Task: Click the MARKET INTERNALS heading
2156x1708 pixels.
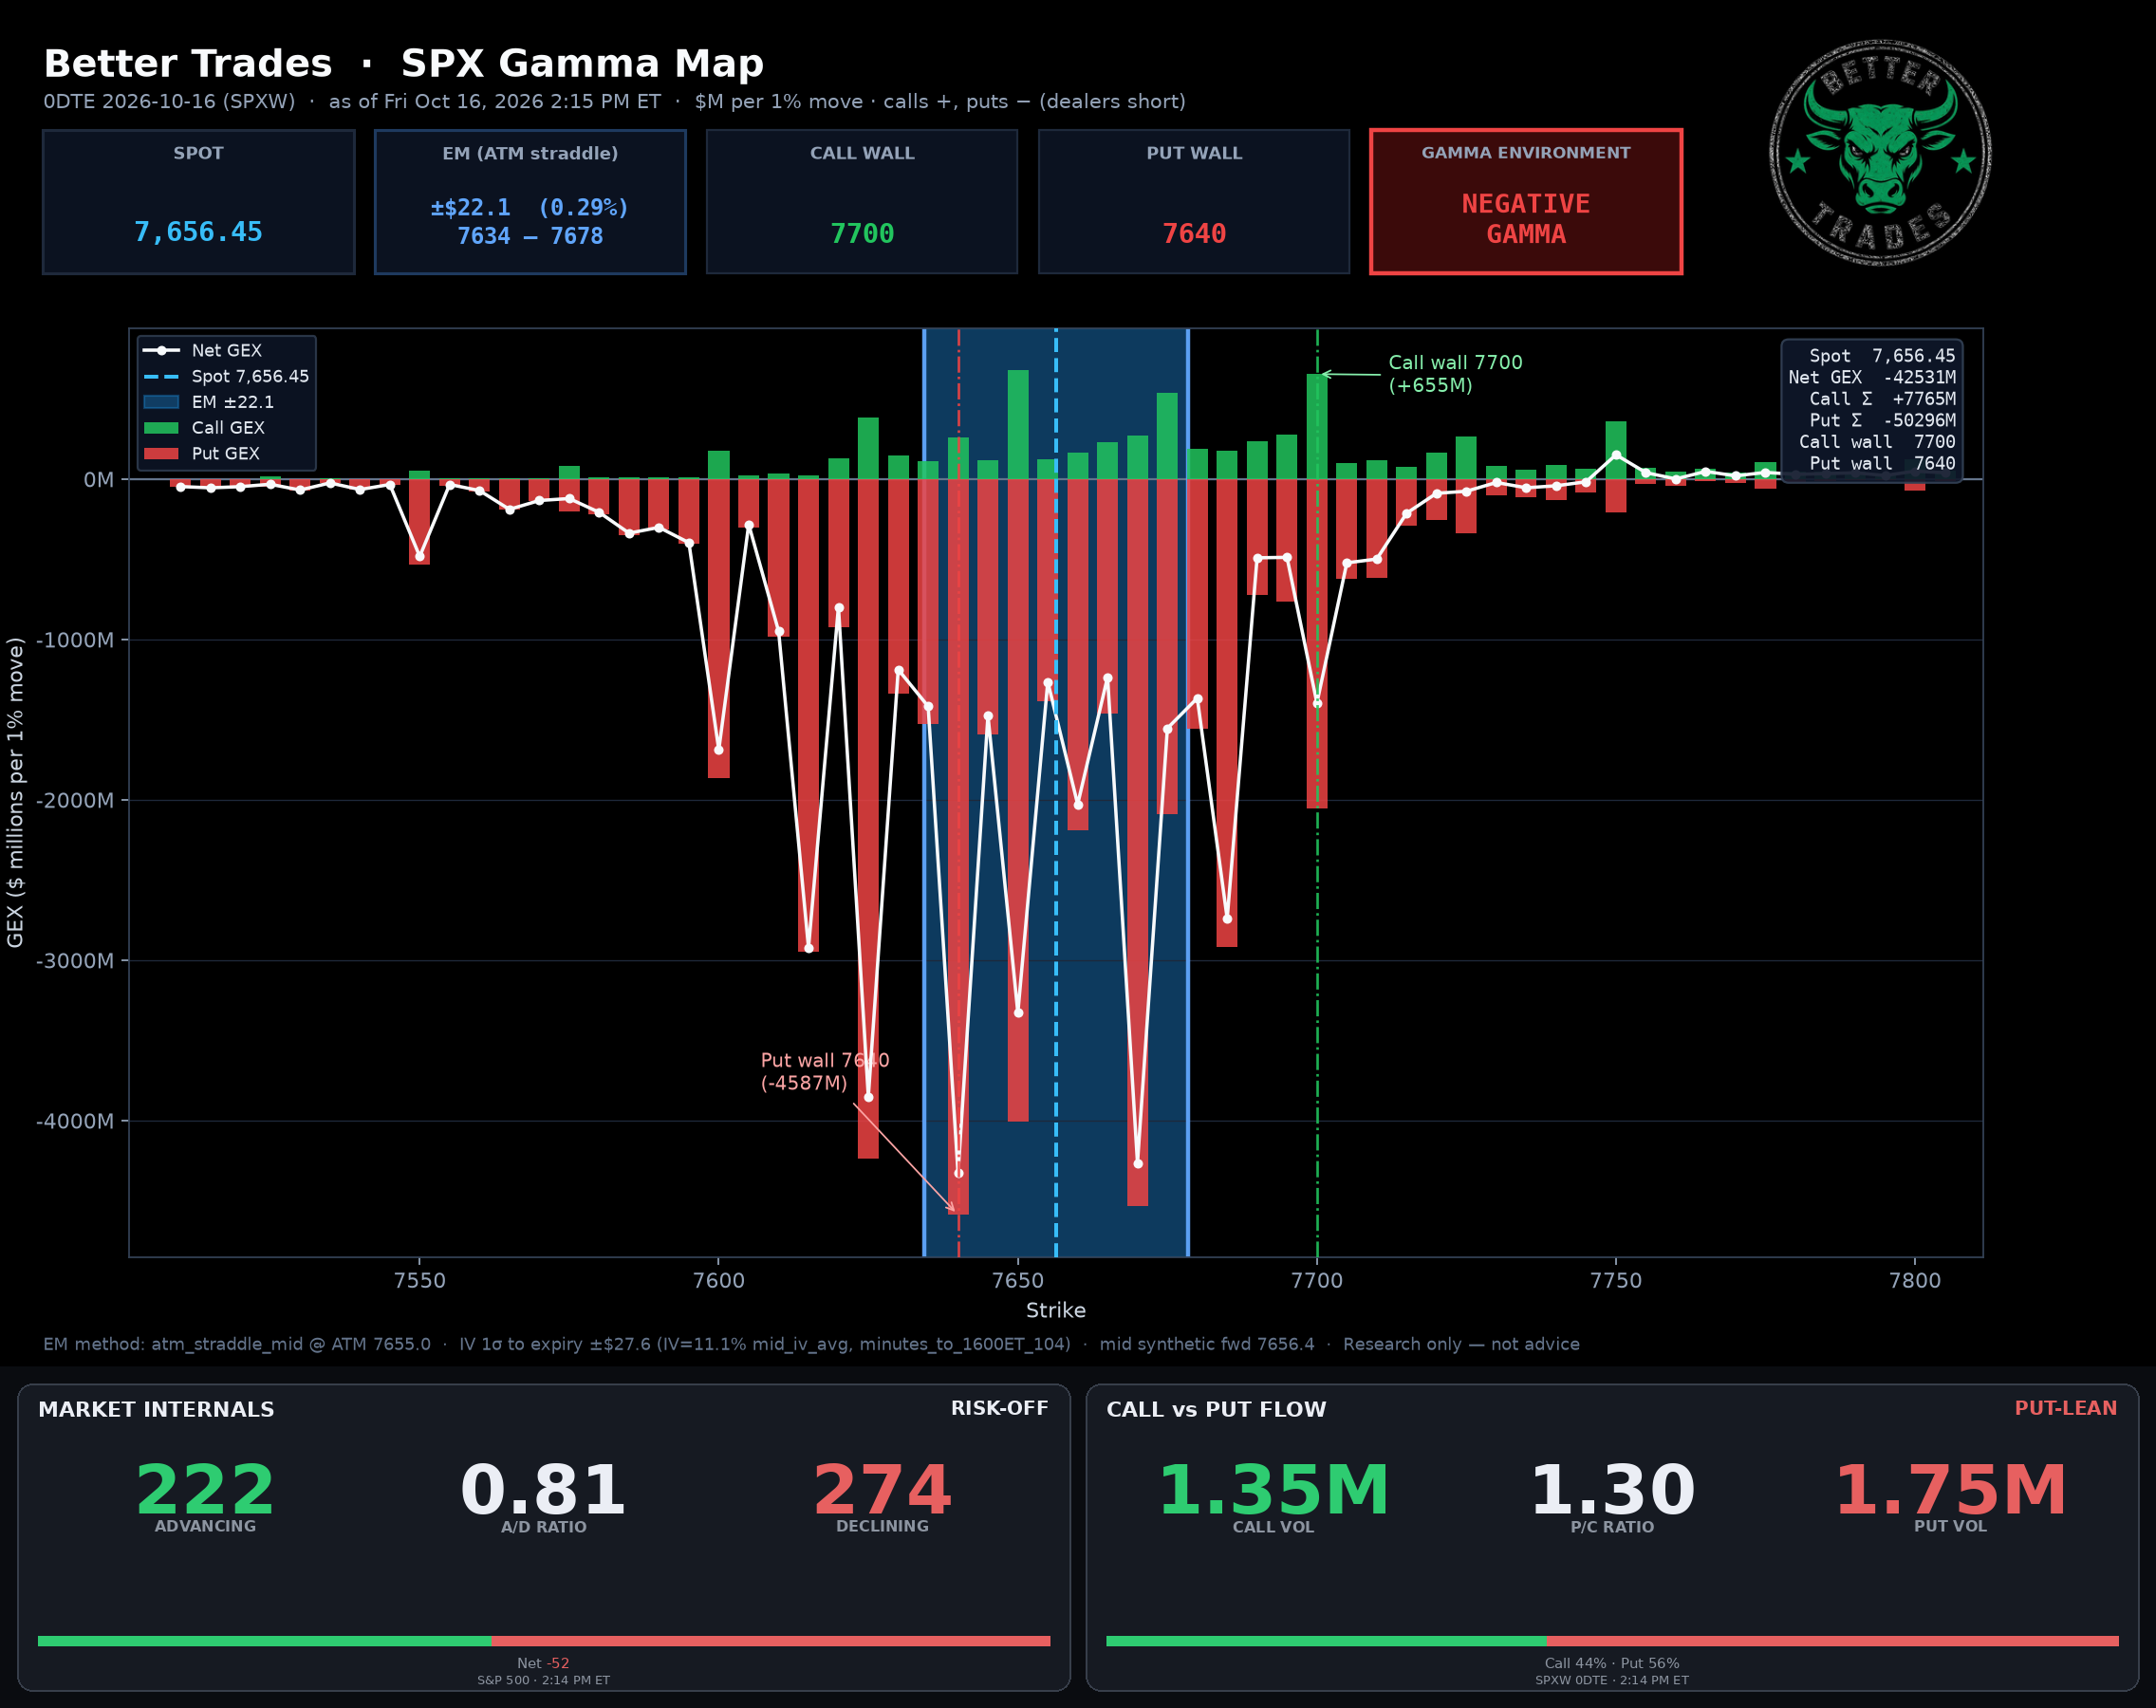Action: [x=156, y=1409]
